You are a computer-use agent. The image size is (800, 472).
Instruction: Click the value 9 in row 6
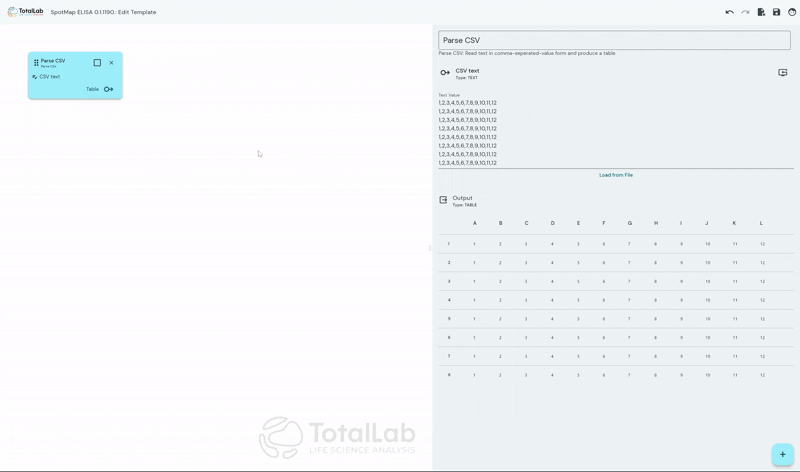tap(681, 338)
